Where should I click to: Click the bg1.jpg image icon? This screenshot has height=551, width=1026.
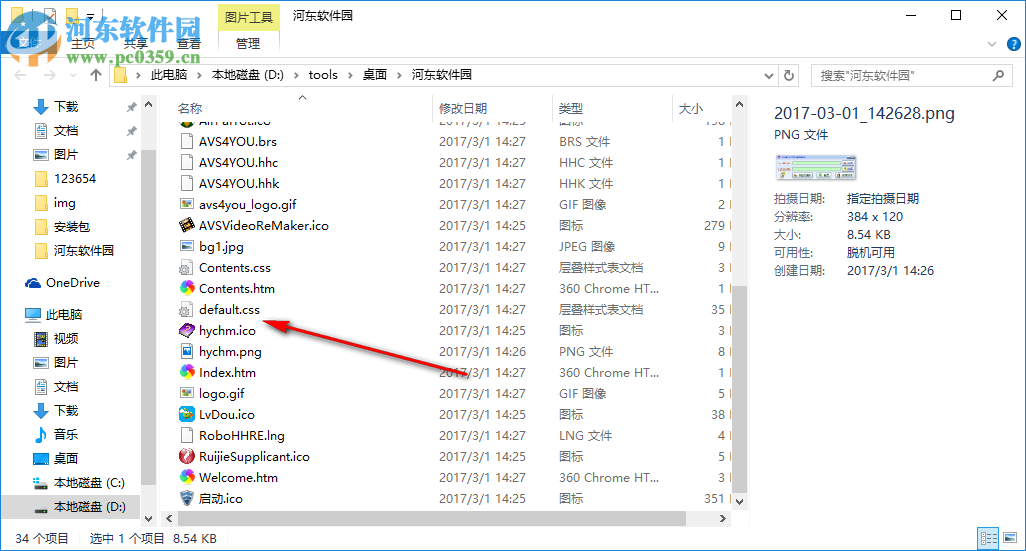186,246
